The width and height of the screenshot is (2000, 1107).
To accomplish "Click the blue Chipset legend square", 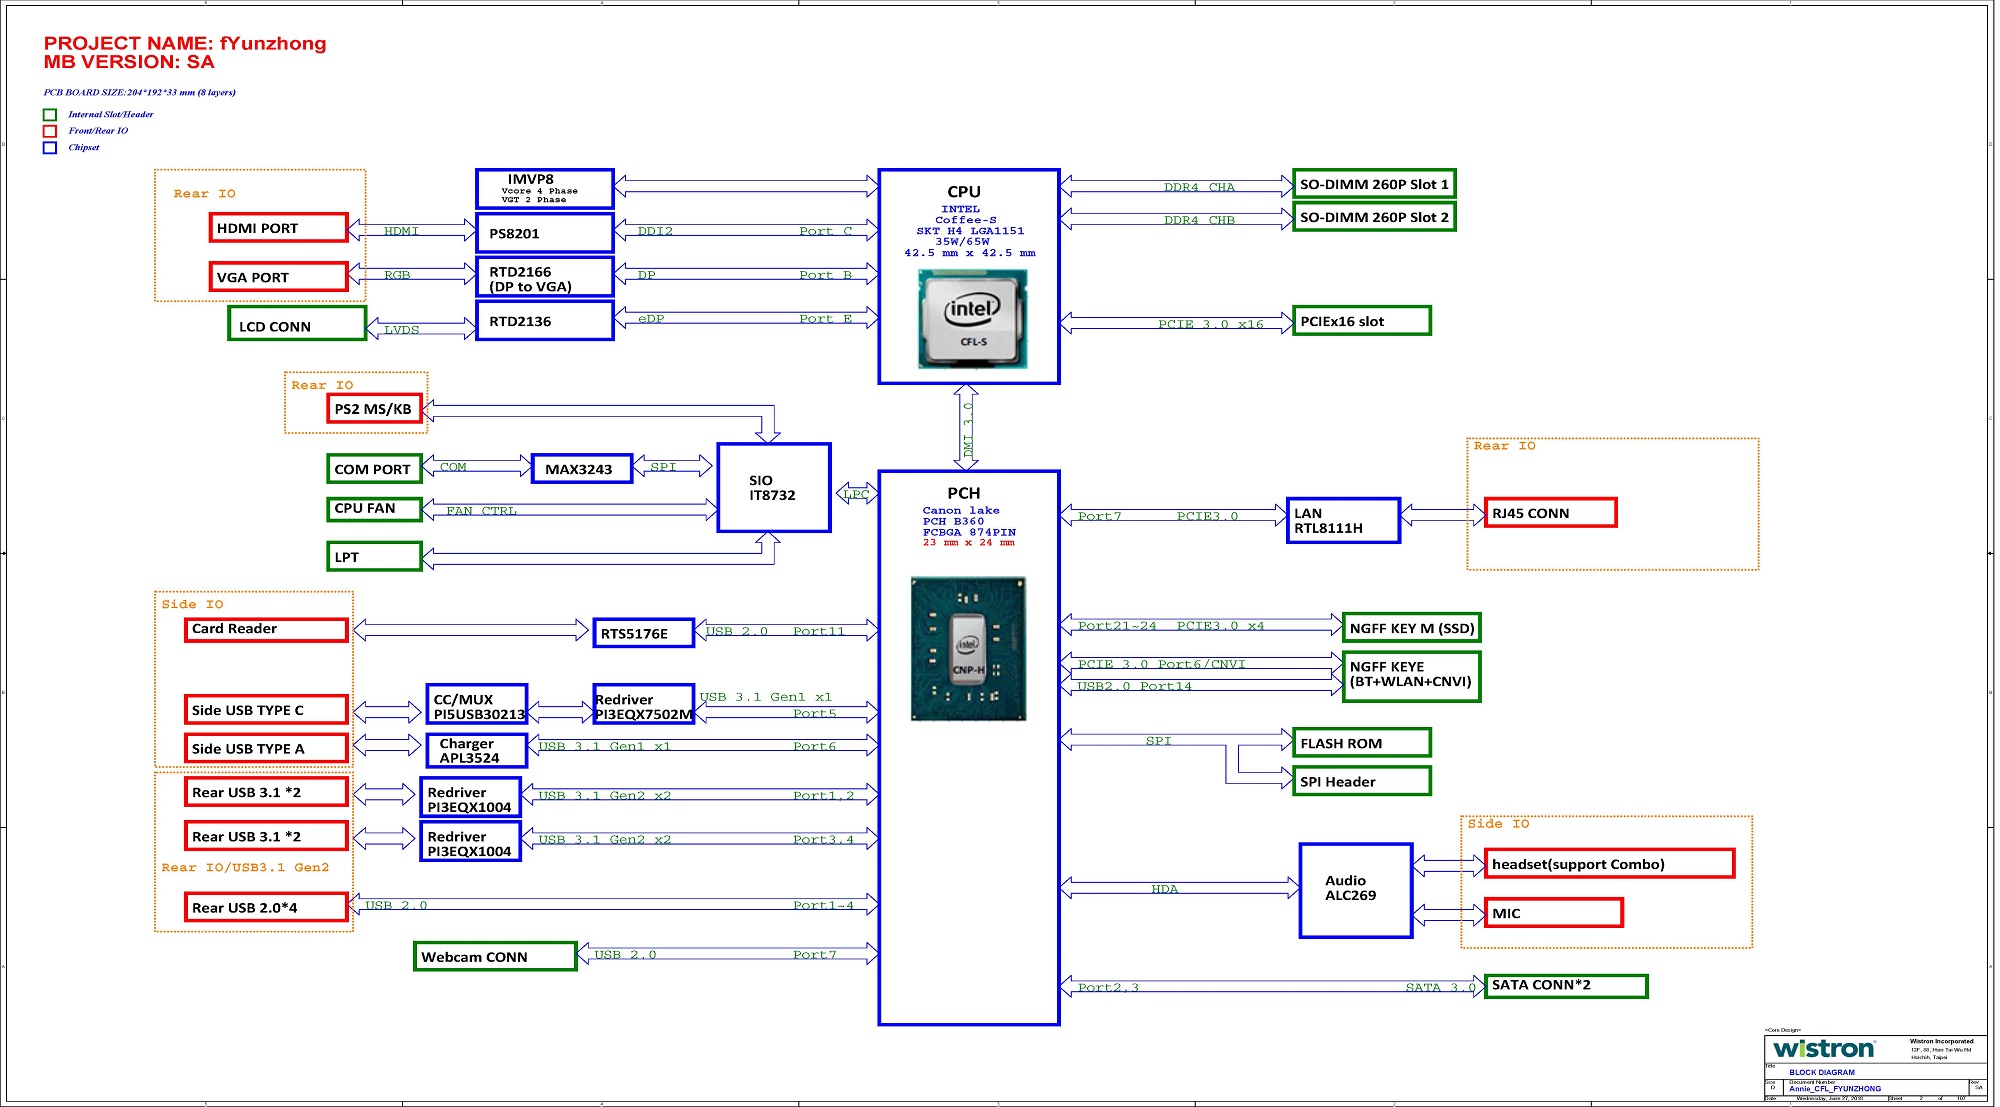I will tap(50, 148).
